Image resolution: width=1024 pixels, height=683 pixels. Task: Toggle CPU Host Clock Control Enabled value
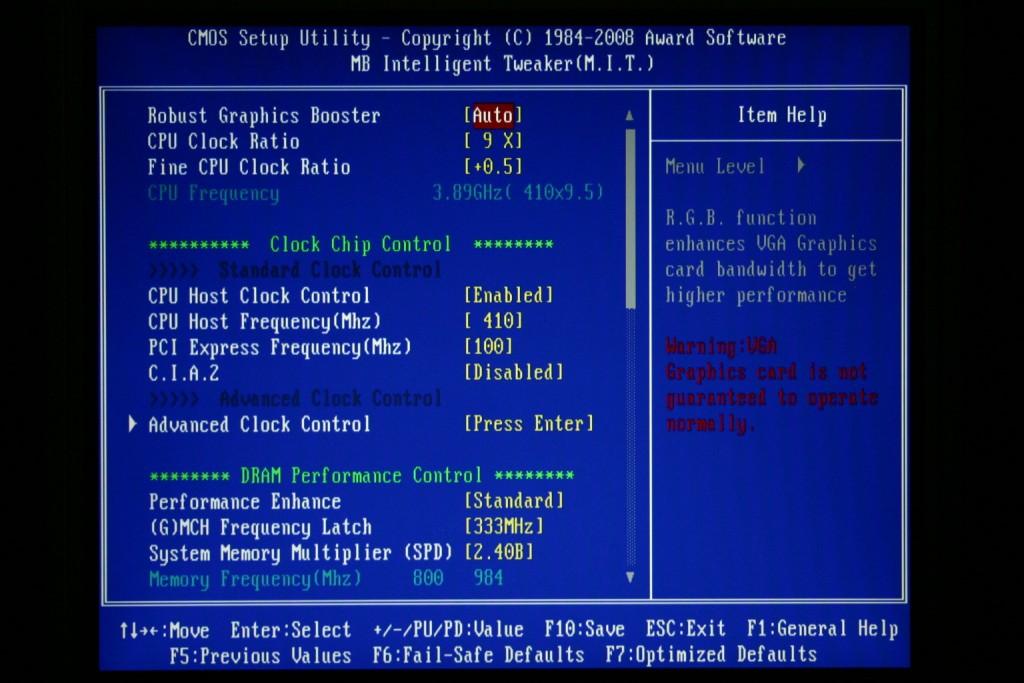tap(509, 295)
